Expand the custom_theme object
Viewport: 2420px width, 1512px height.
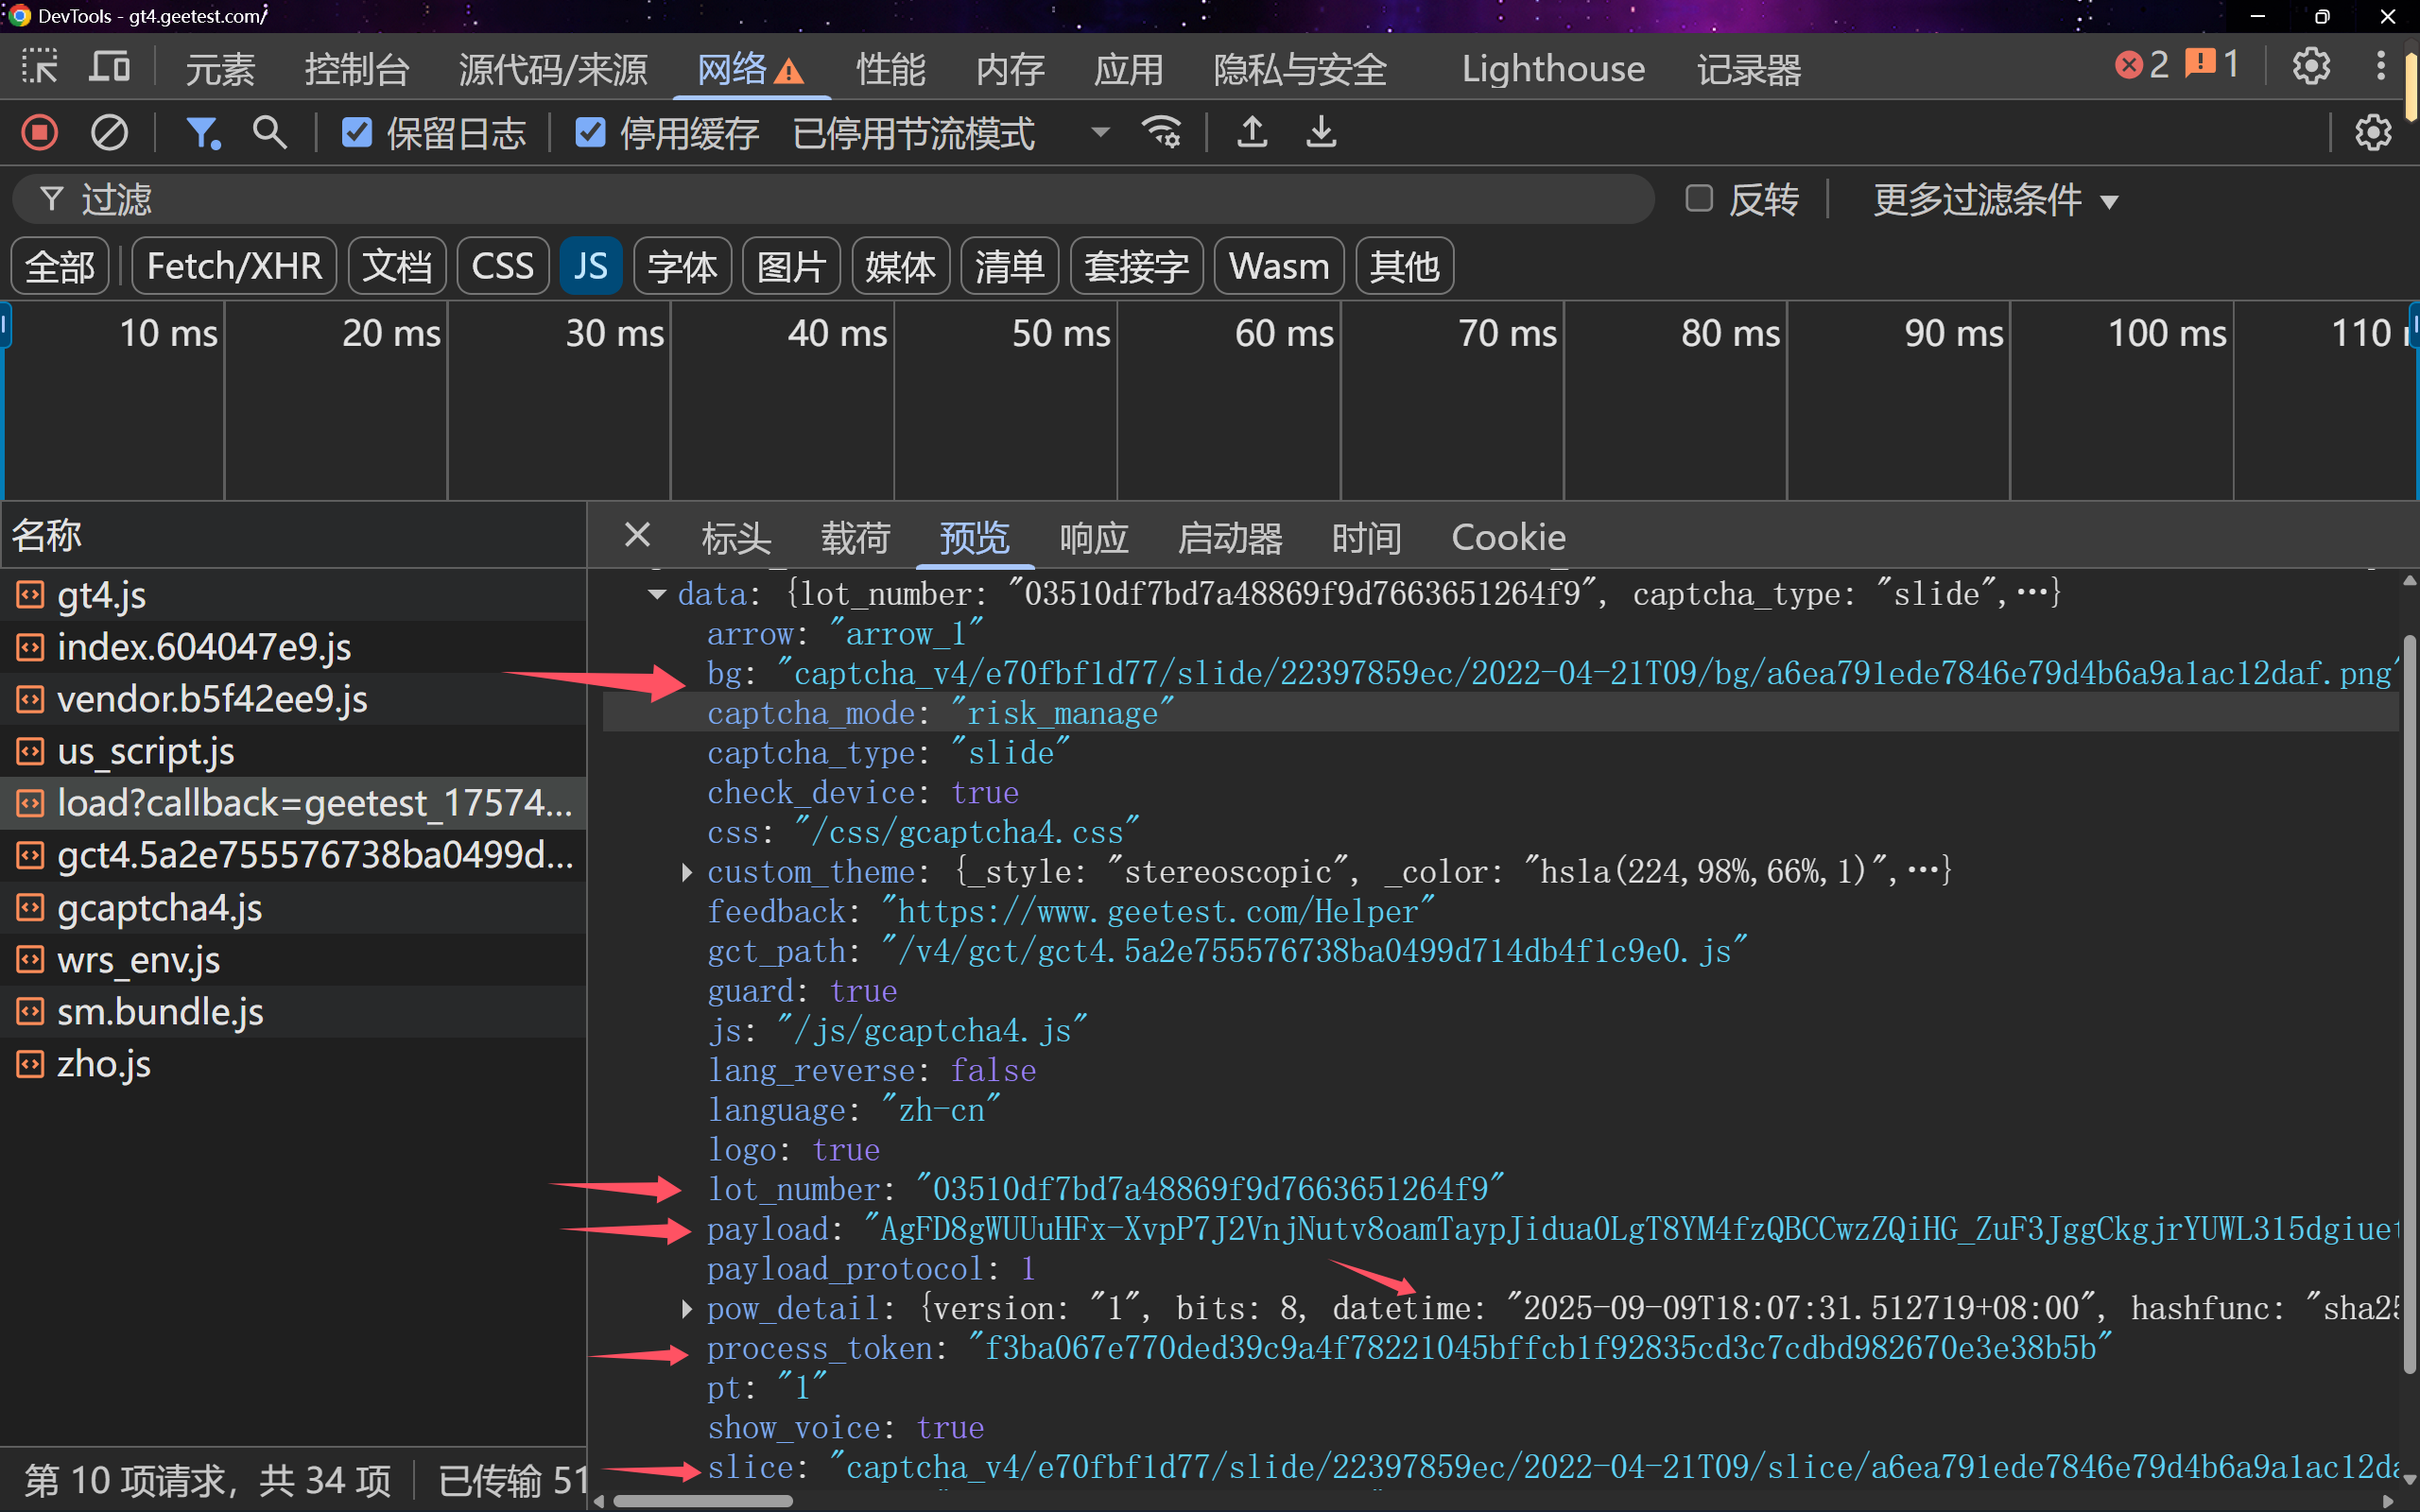(x=686, y=872)
